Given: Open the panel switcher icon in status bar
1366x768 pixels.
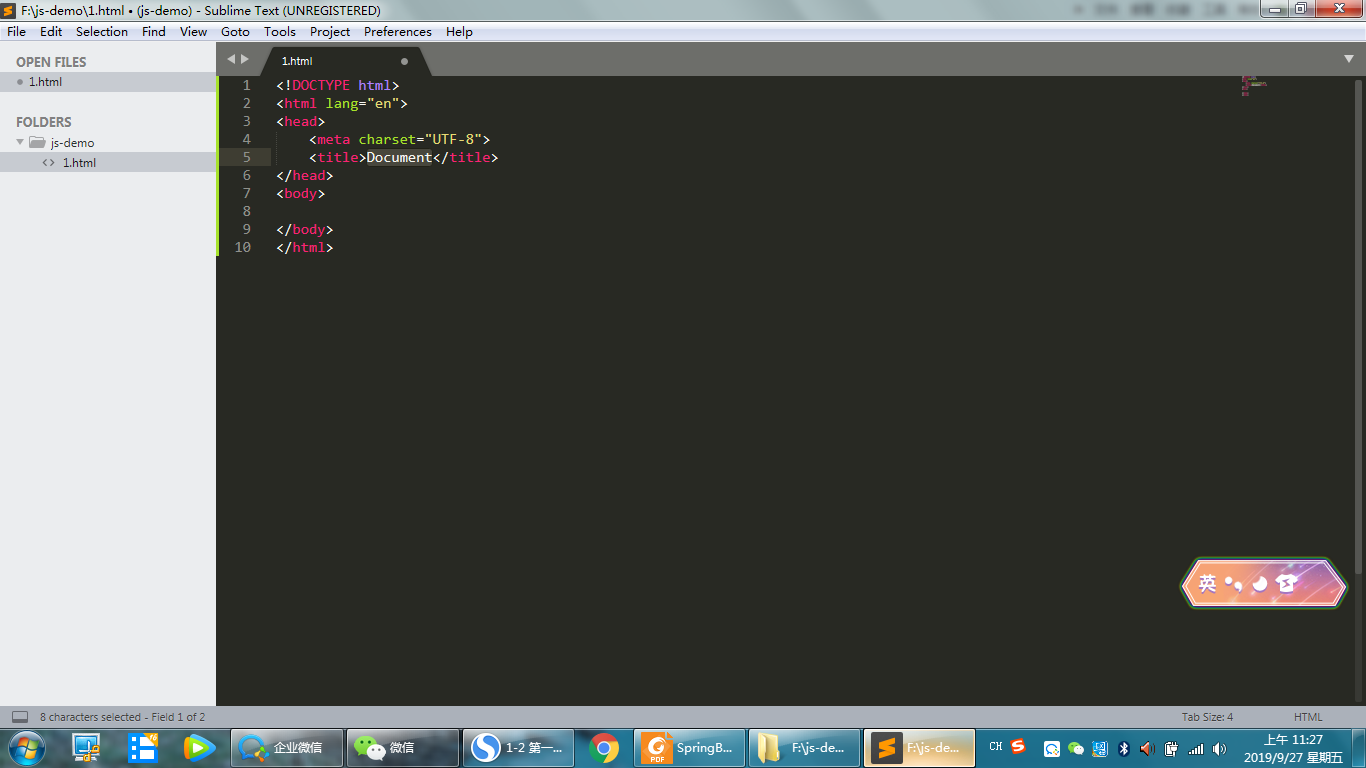Looking at the screenshot, I should [x=19, y=717].
